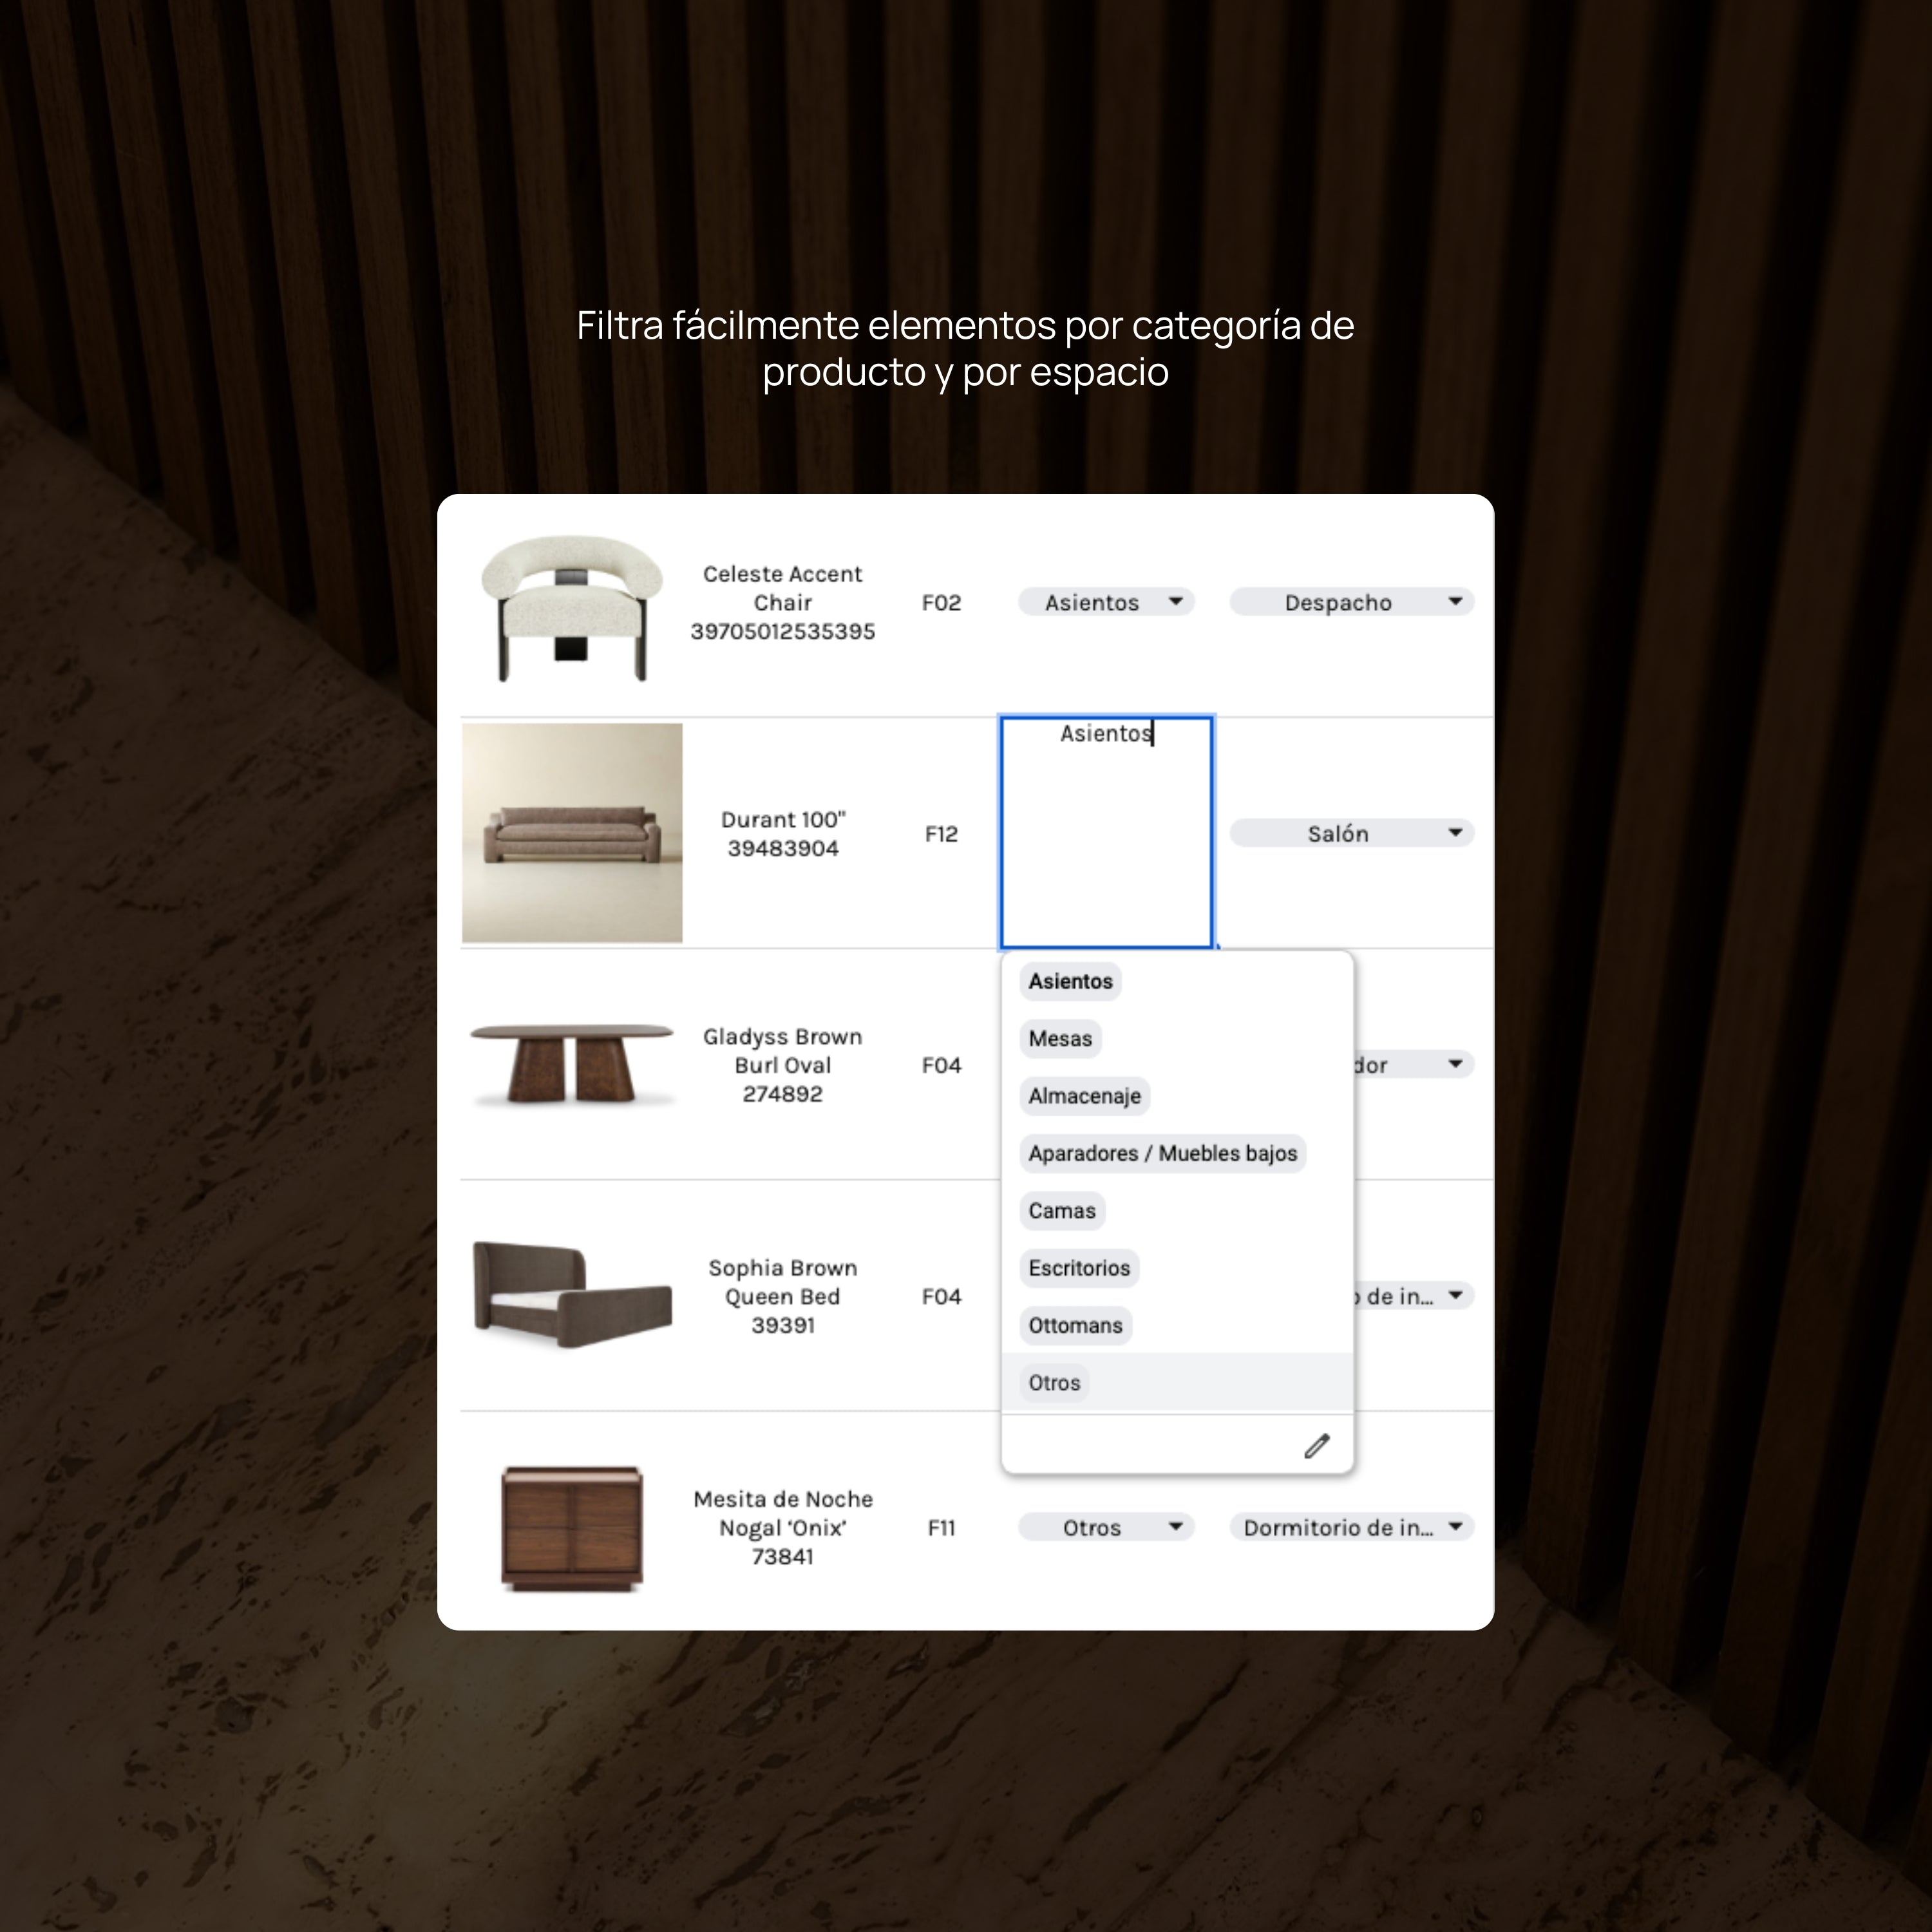Open the Otros category dropdown for Mesita
The width and height of the screenshot is (1932, 1932).
[x=1106, y=1527]
